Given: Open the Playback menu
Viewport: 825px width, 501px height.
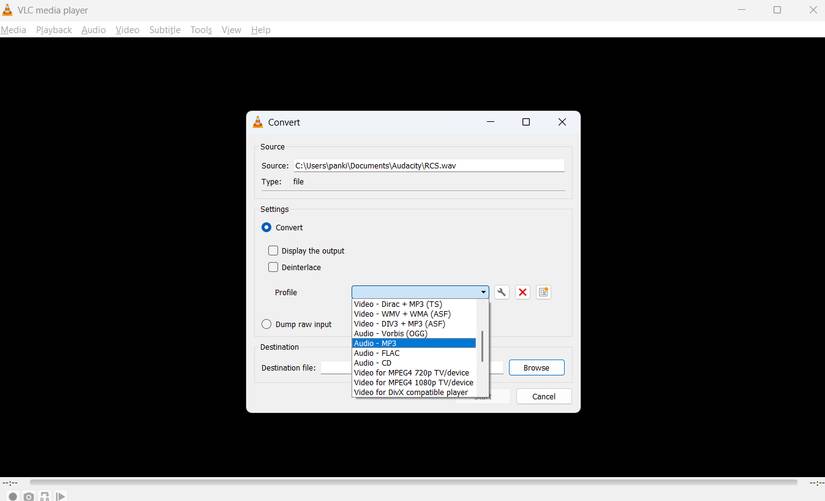Looking at the screenshot, I should [x=54, y=30].
